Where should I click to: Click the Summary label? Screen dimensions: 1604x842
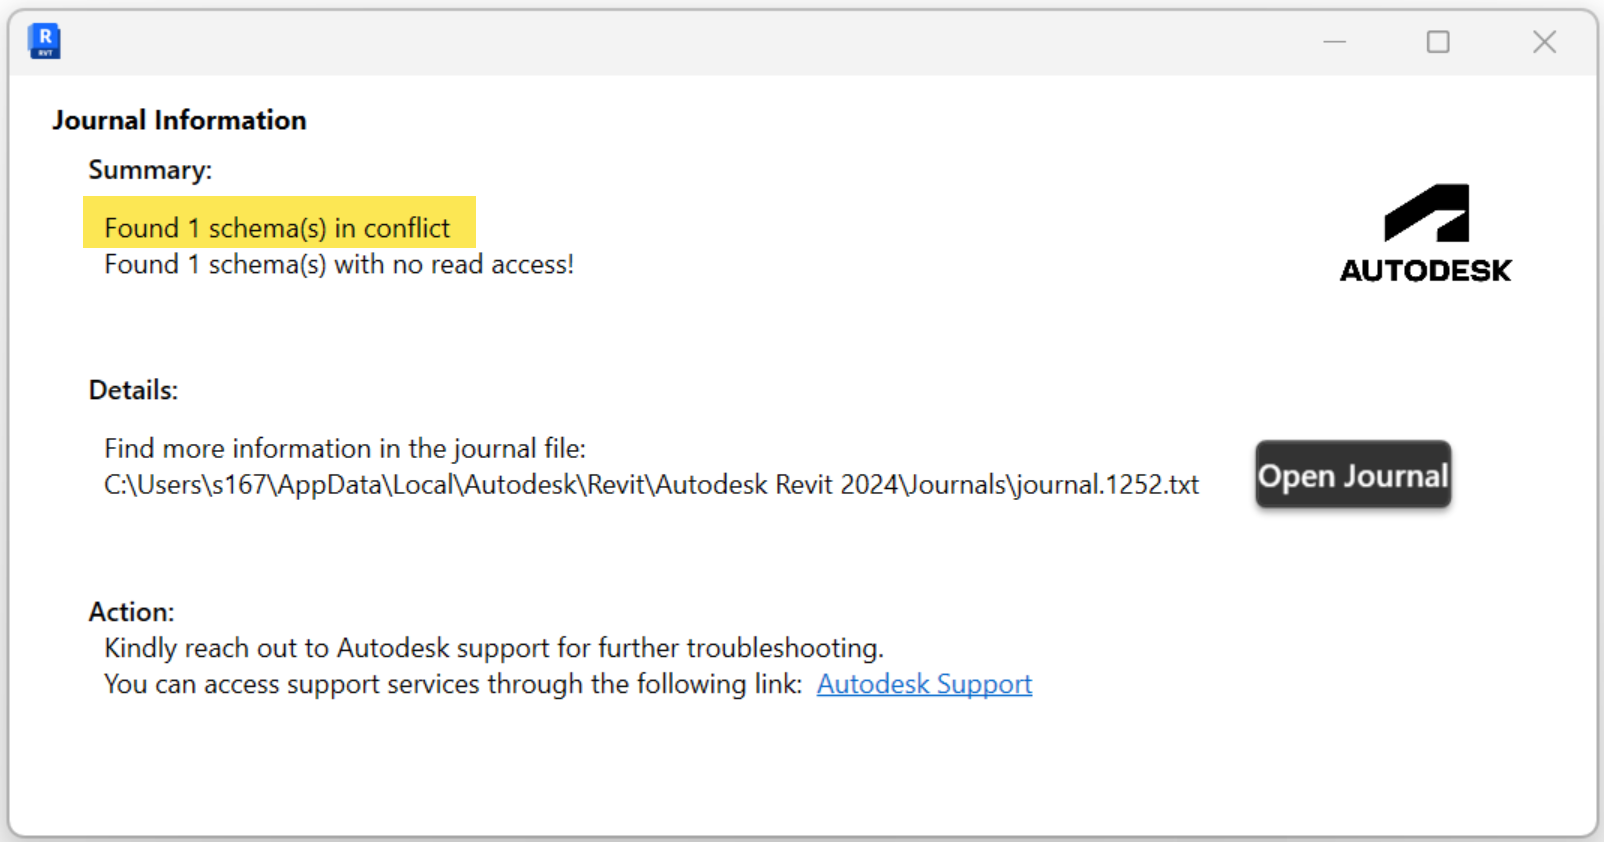click(x=150, y=170)
